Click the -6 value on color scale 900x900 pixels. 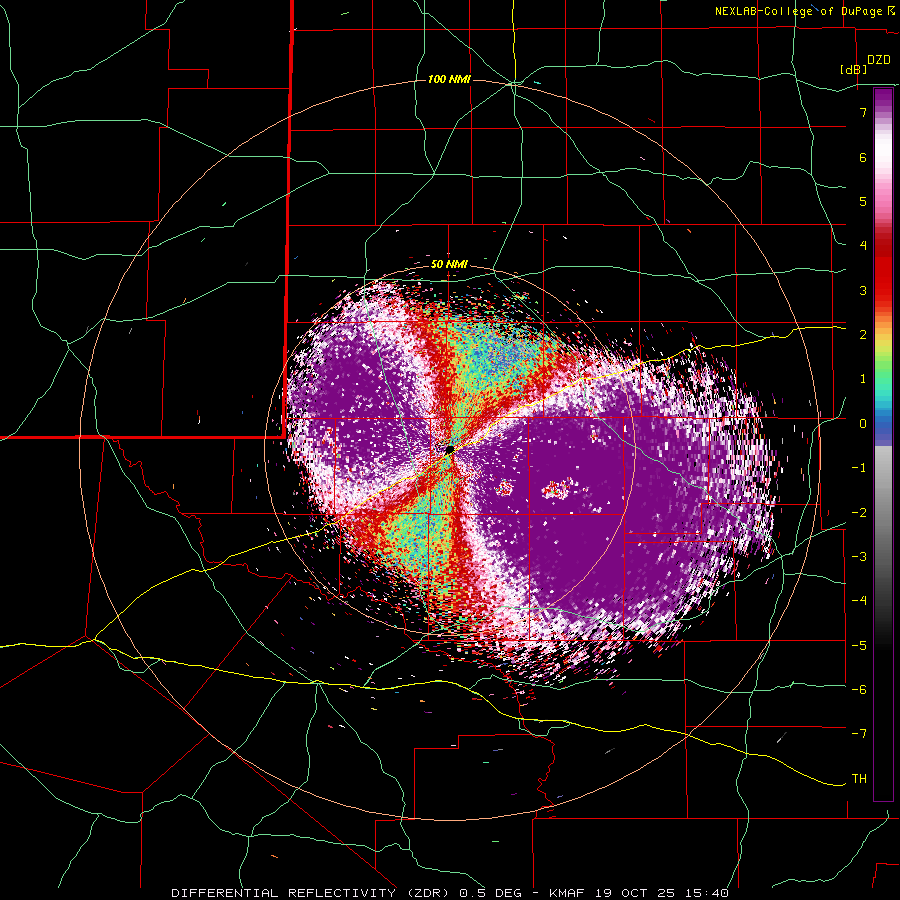859,690
